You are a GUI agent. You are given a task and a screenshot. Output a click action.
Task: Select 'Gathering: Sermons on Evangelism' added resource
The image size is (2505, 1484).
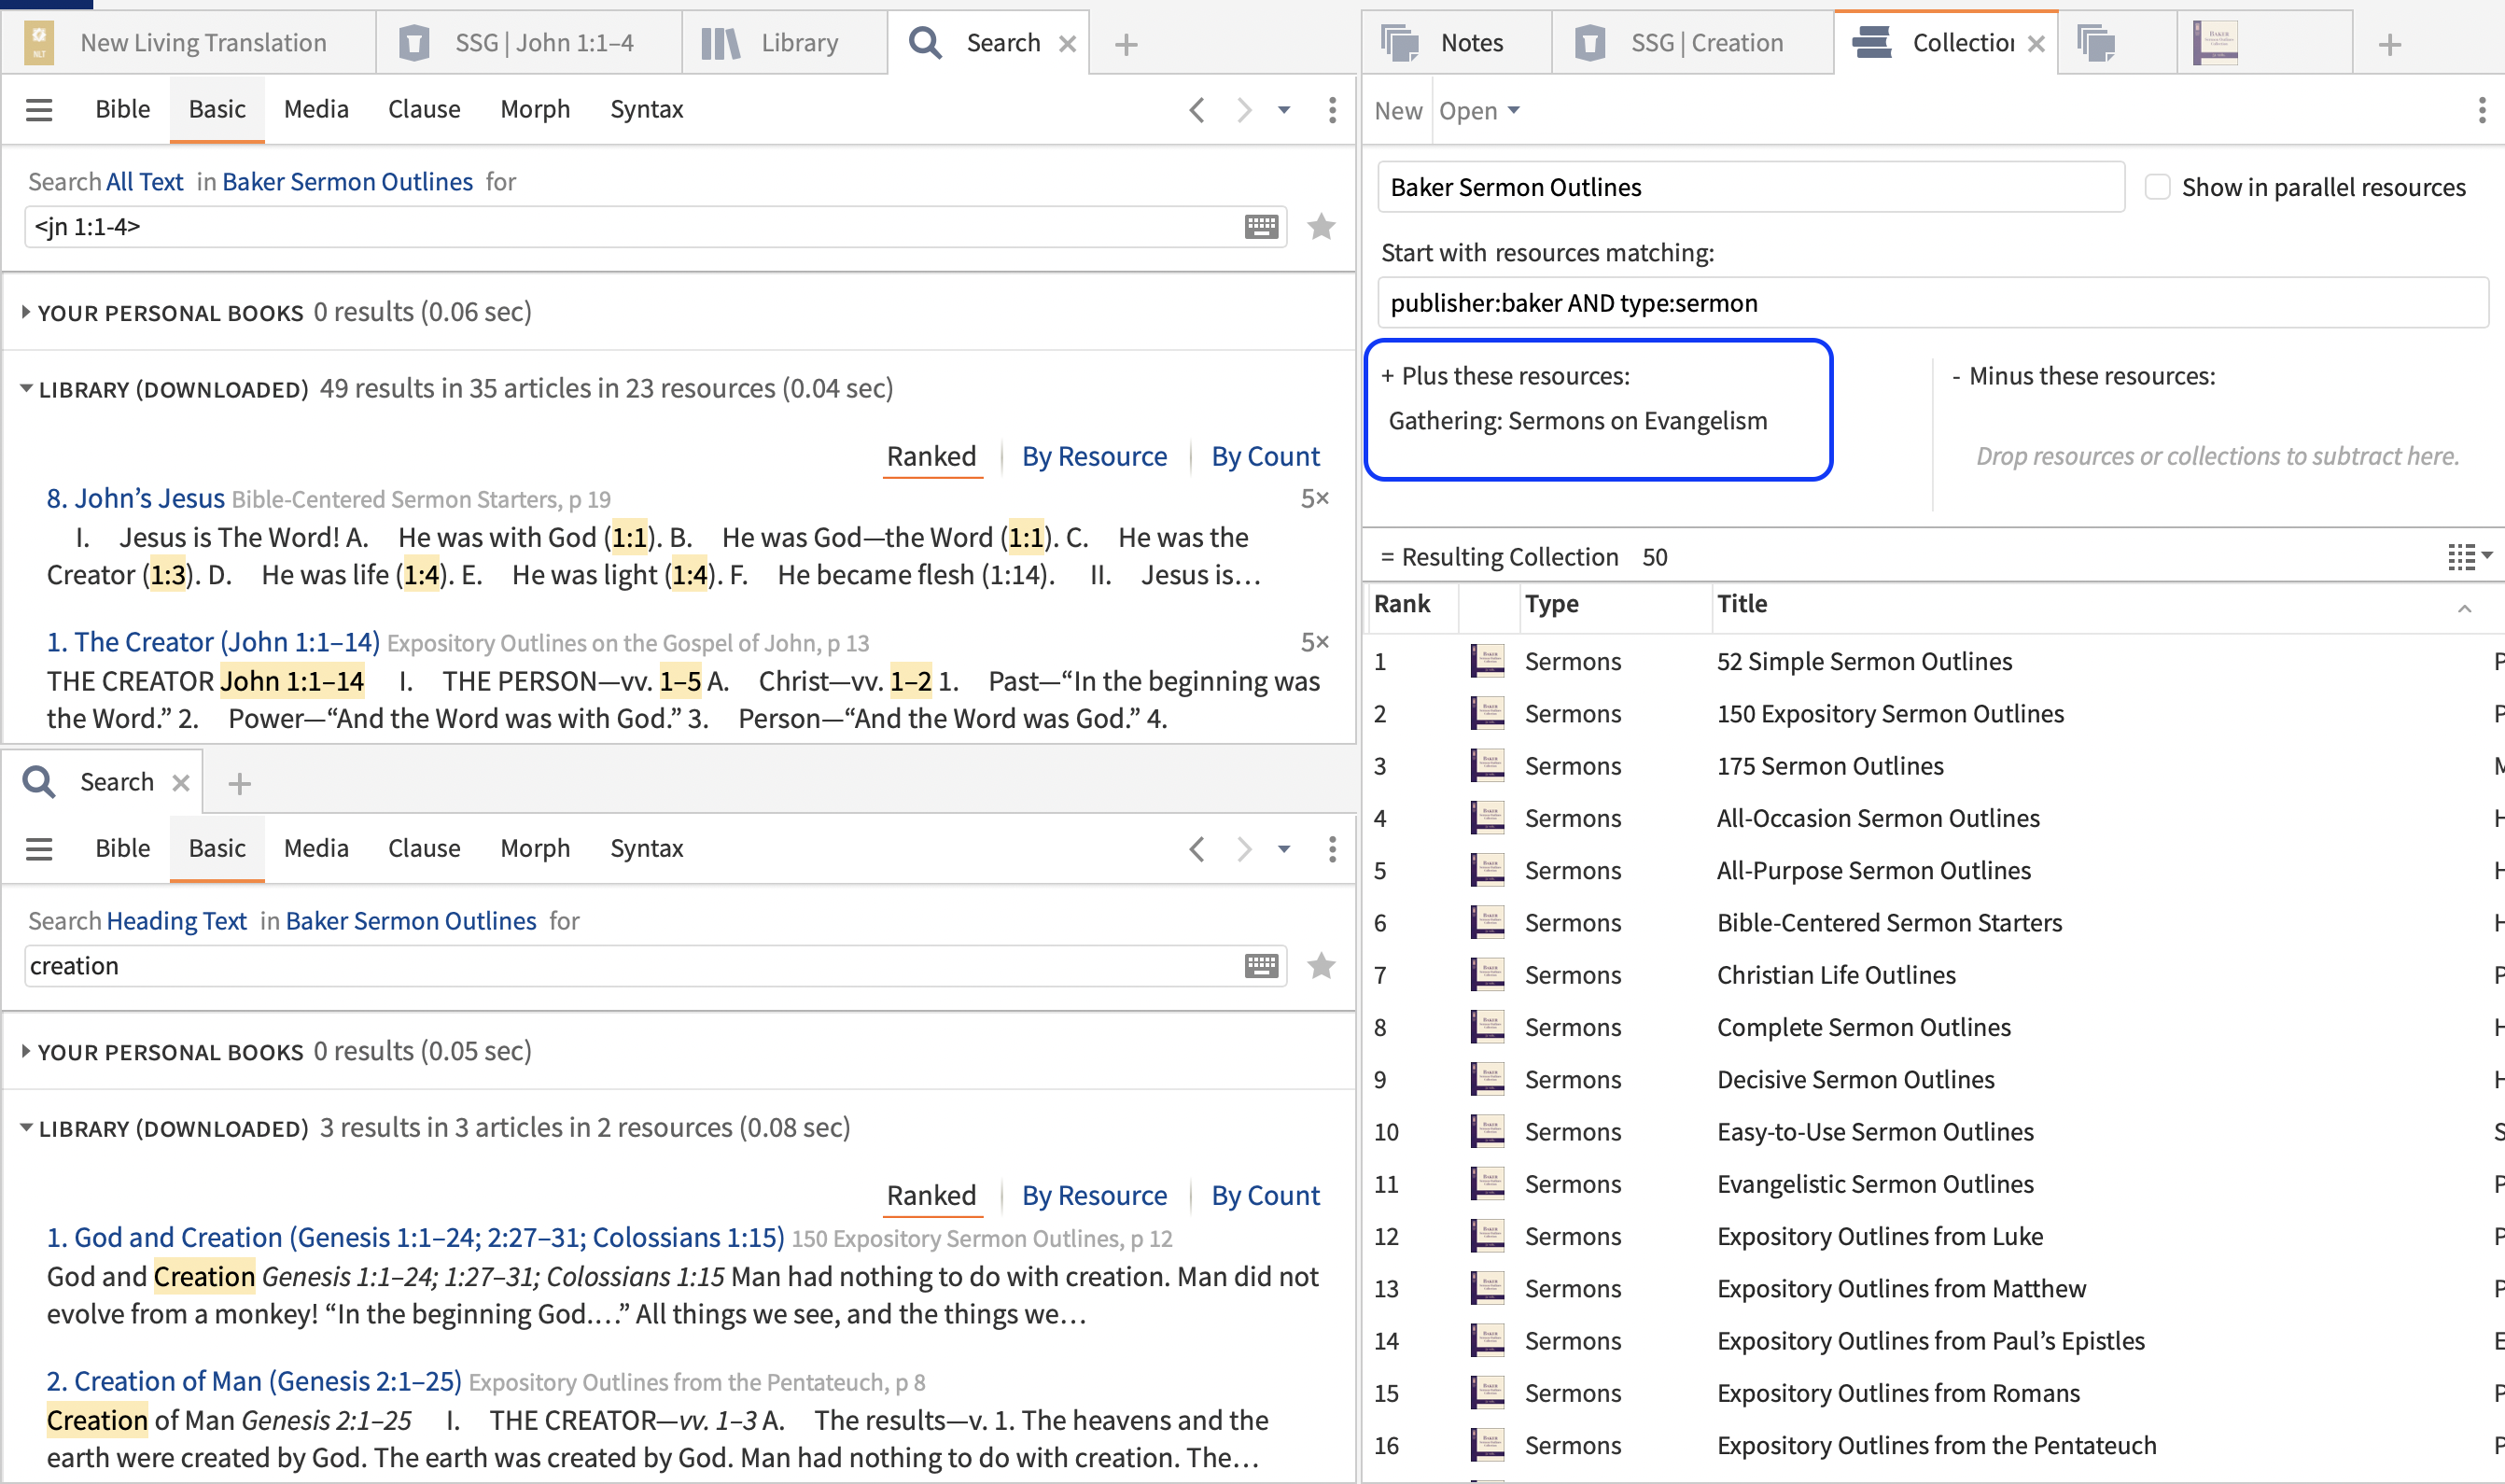[x=1577, y=421]
